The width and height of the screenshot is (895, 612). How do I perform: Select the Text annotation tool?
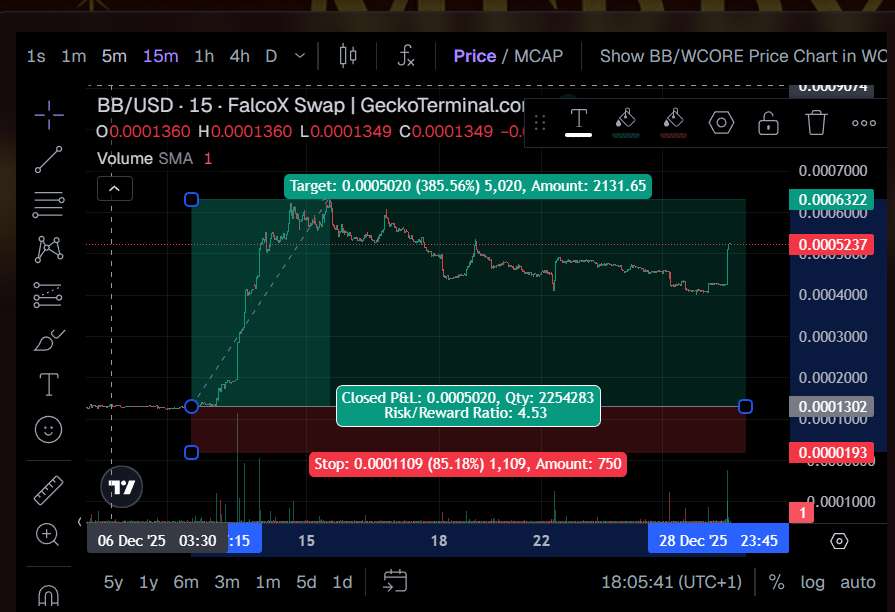[48, 384]
